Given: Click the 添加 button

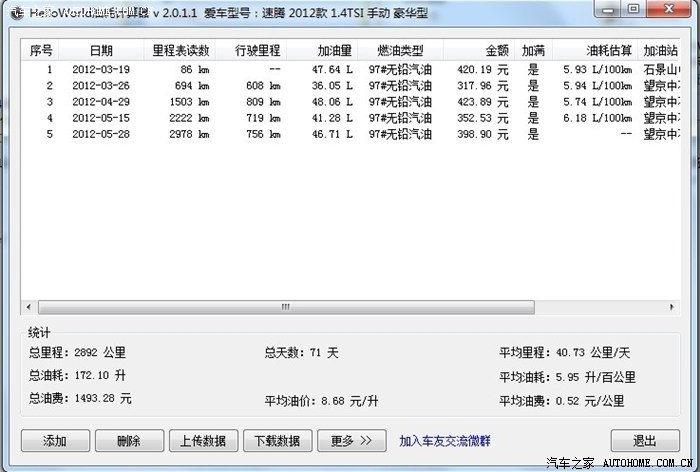Looking at the screenshot, I should coord(55,441).
